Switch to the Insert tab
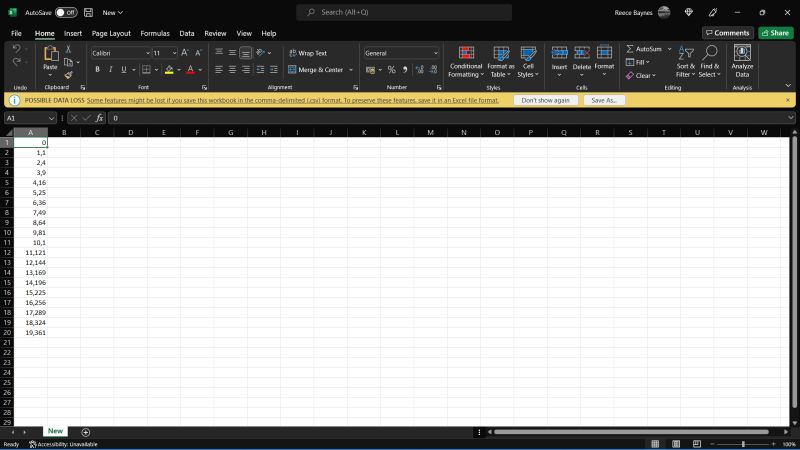The image size is (800, 450). [x=73, y=33]
